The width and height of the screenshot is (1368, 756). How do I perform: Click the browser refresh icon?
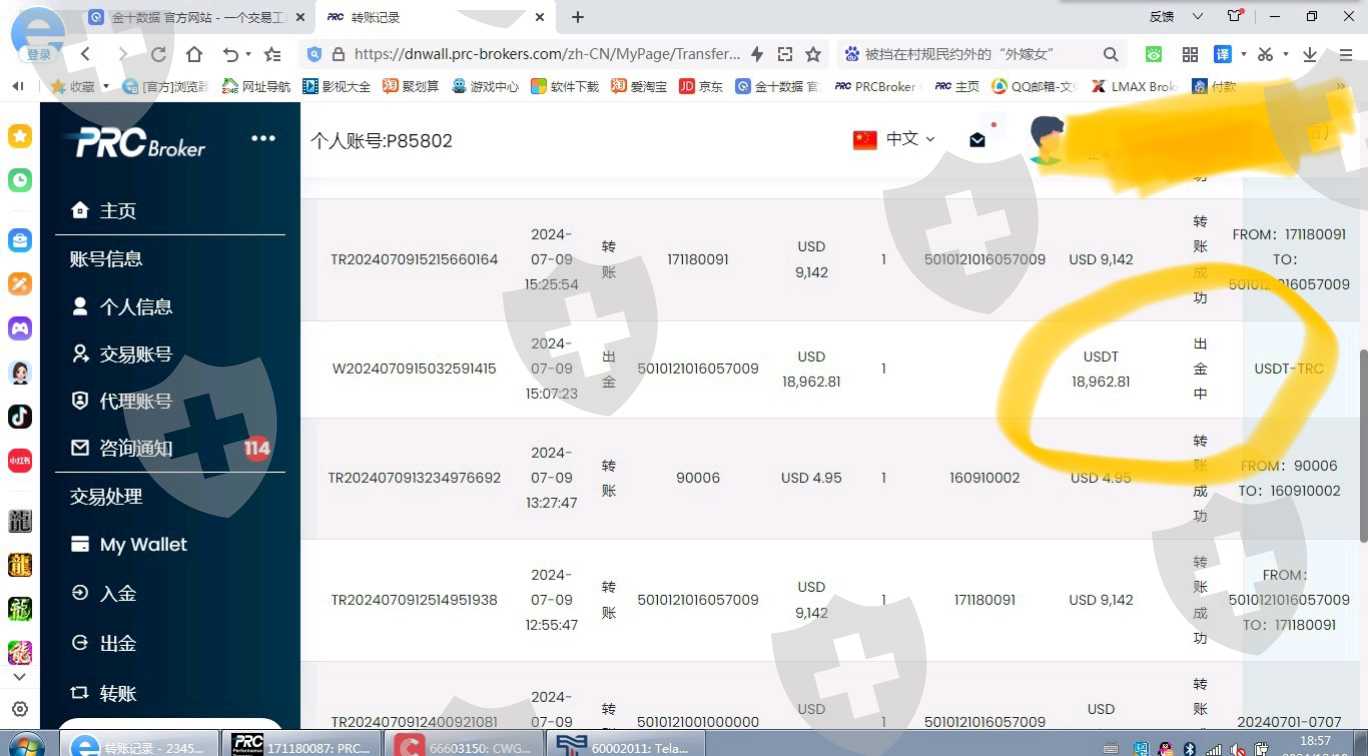click(158, 55)
